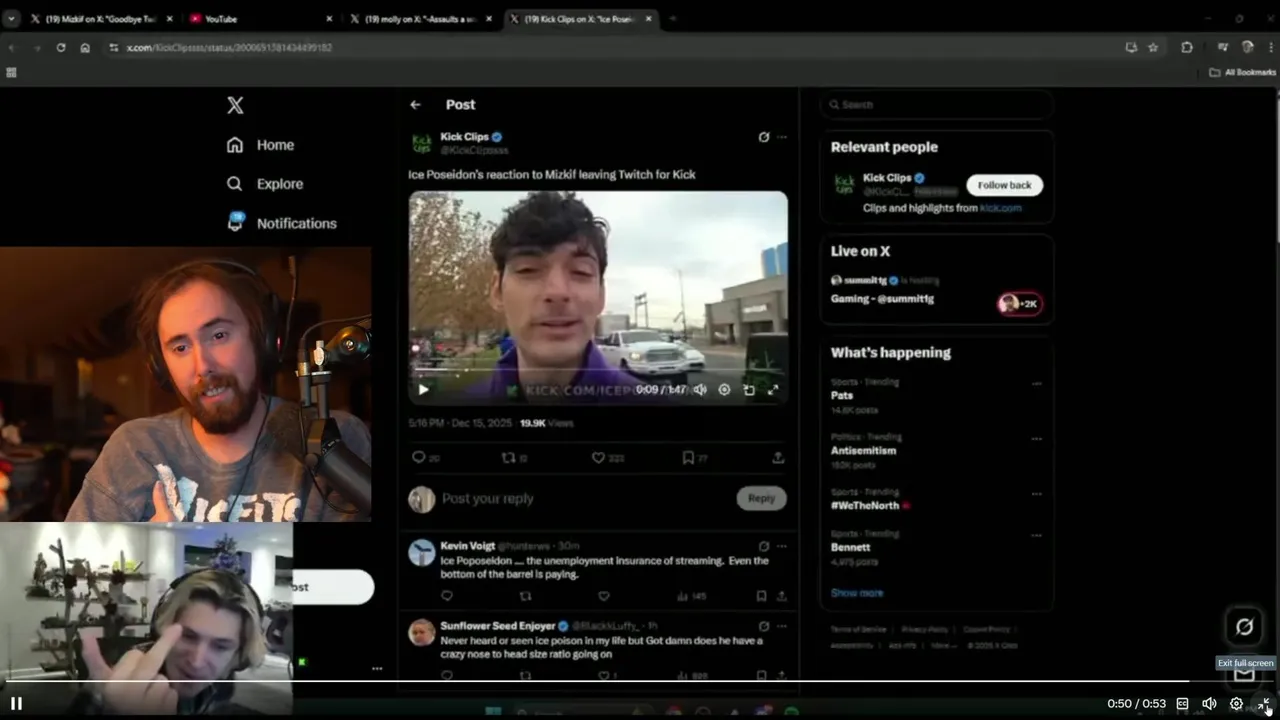Open Notifications in the X sidebar
The image size is (1280, 720).
[281, 223]
